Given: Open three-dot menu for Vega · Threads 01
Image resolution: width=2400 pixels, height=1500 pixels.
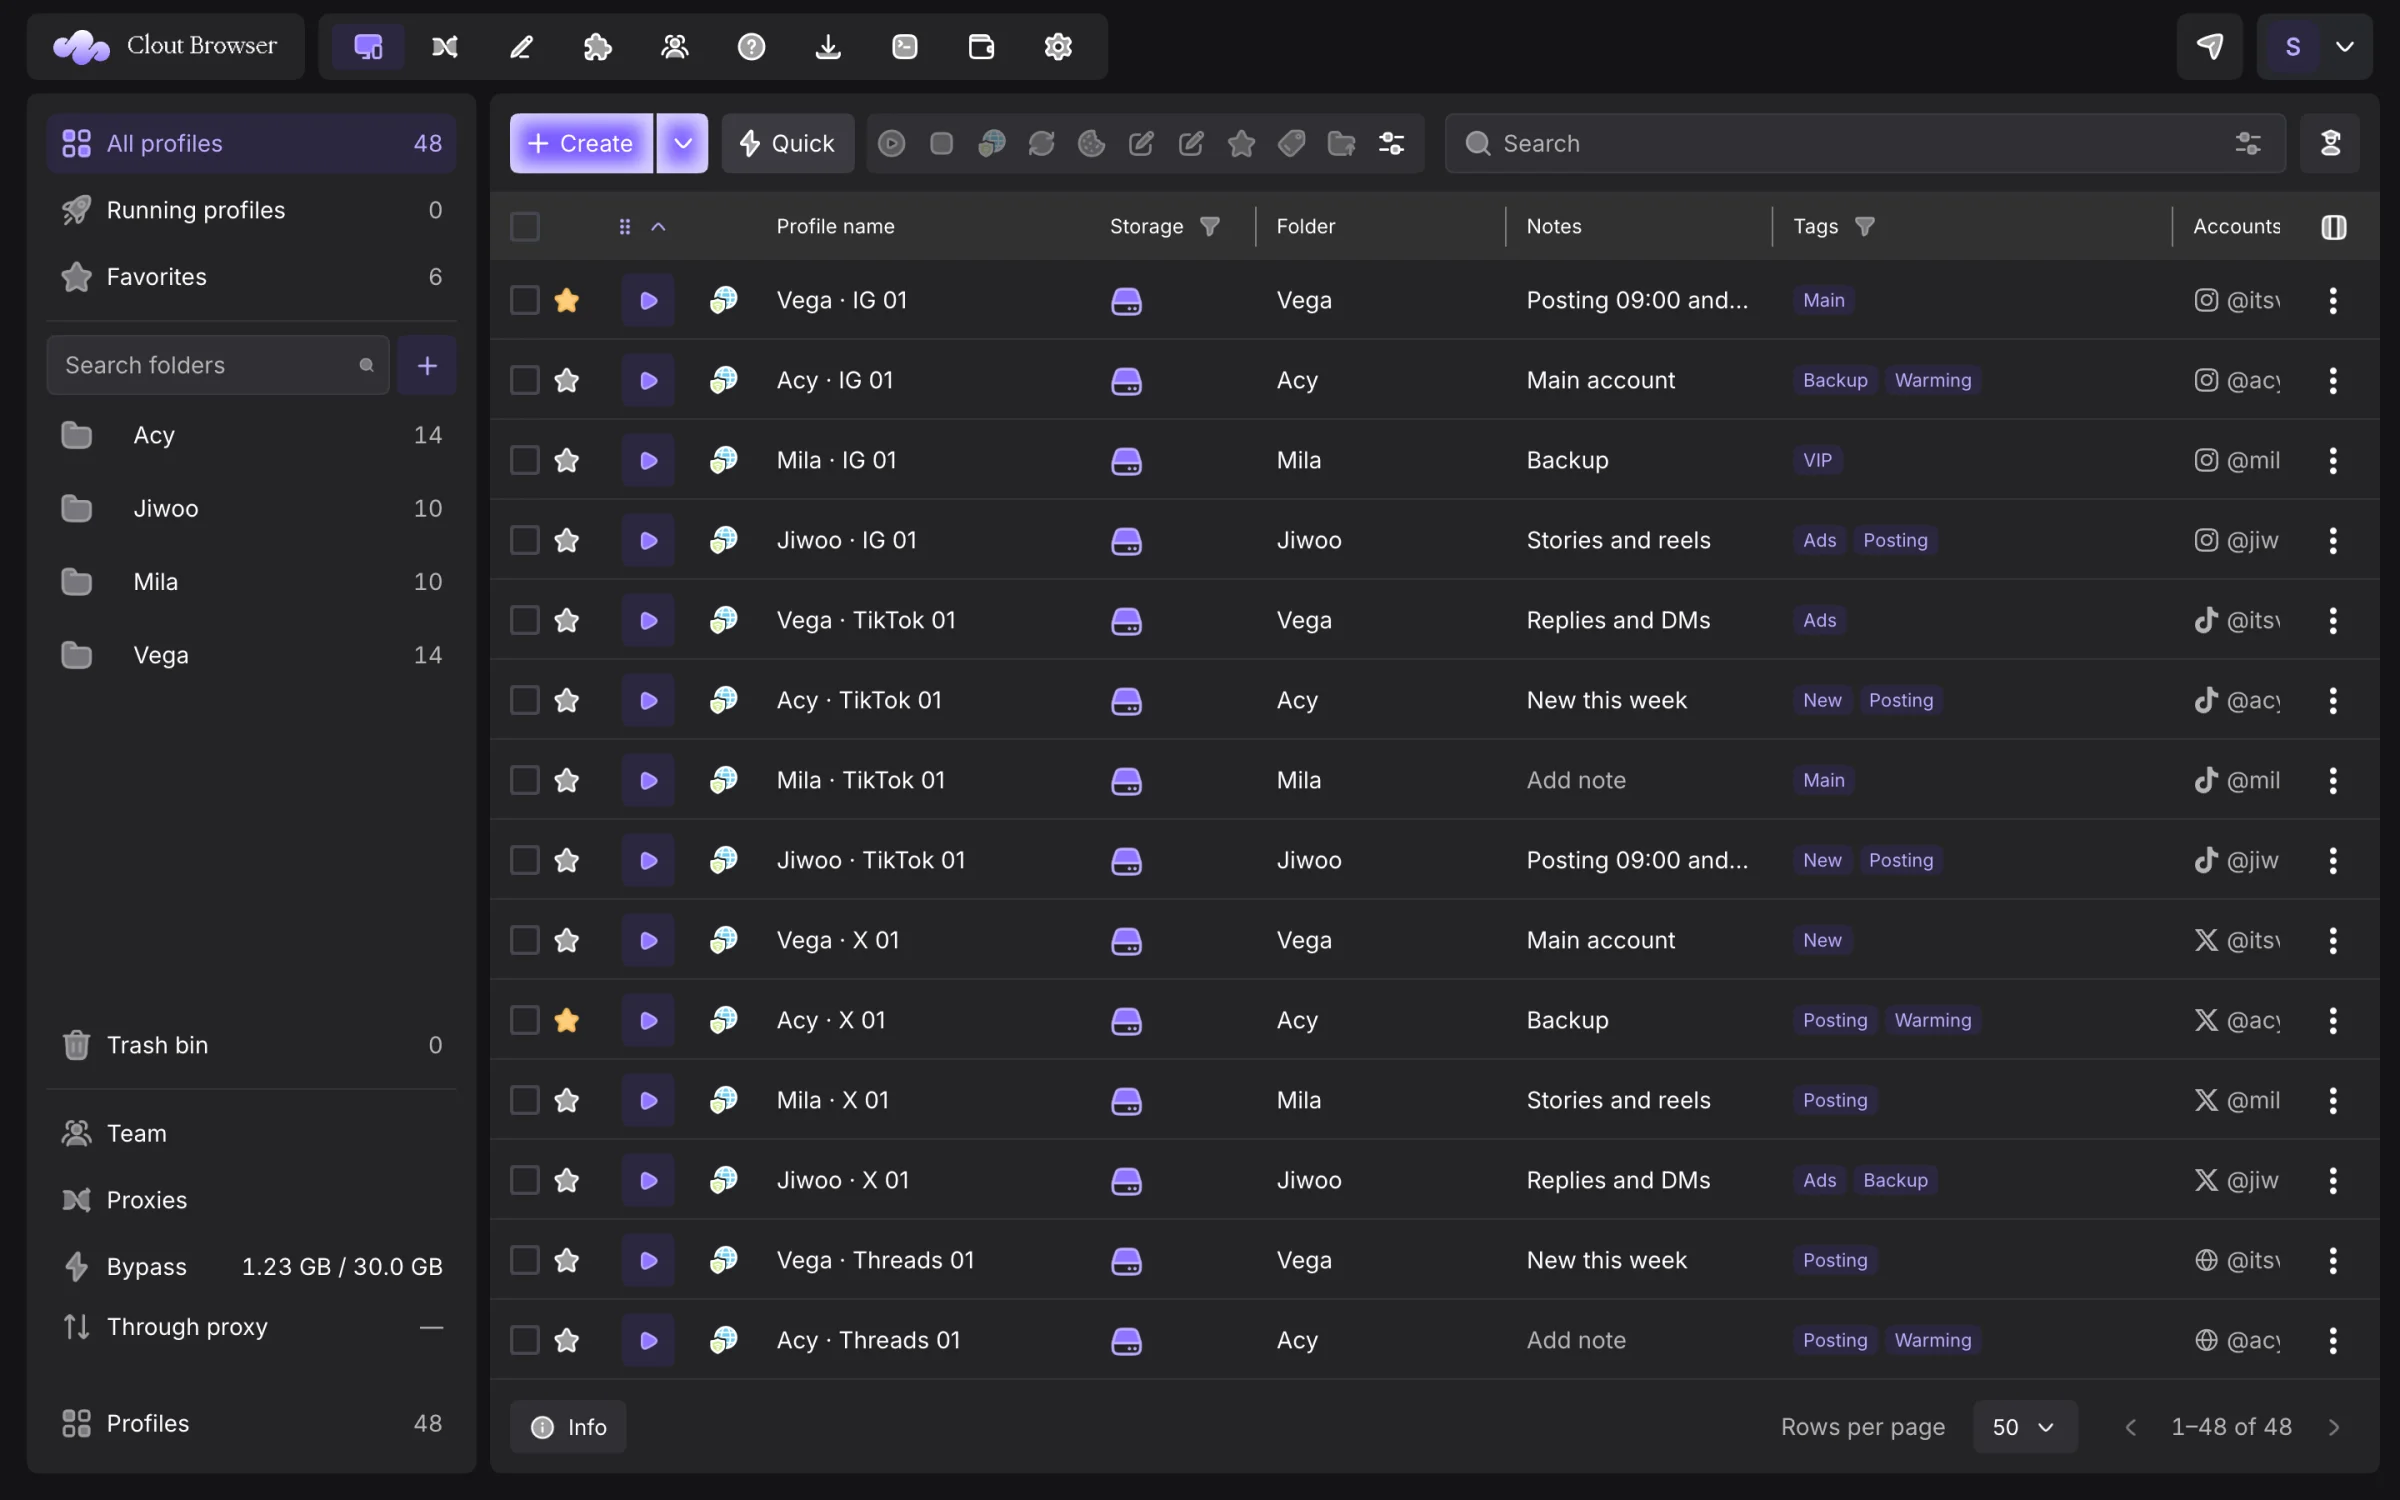Looking at the screenshot, I should coord(2333,1260).
